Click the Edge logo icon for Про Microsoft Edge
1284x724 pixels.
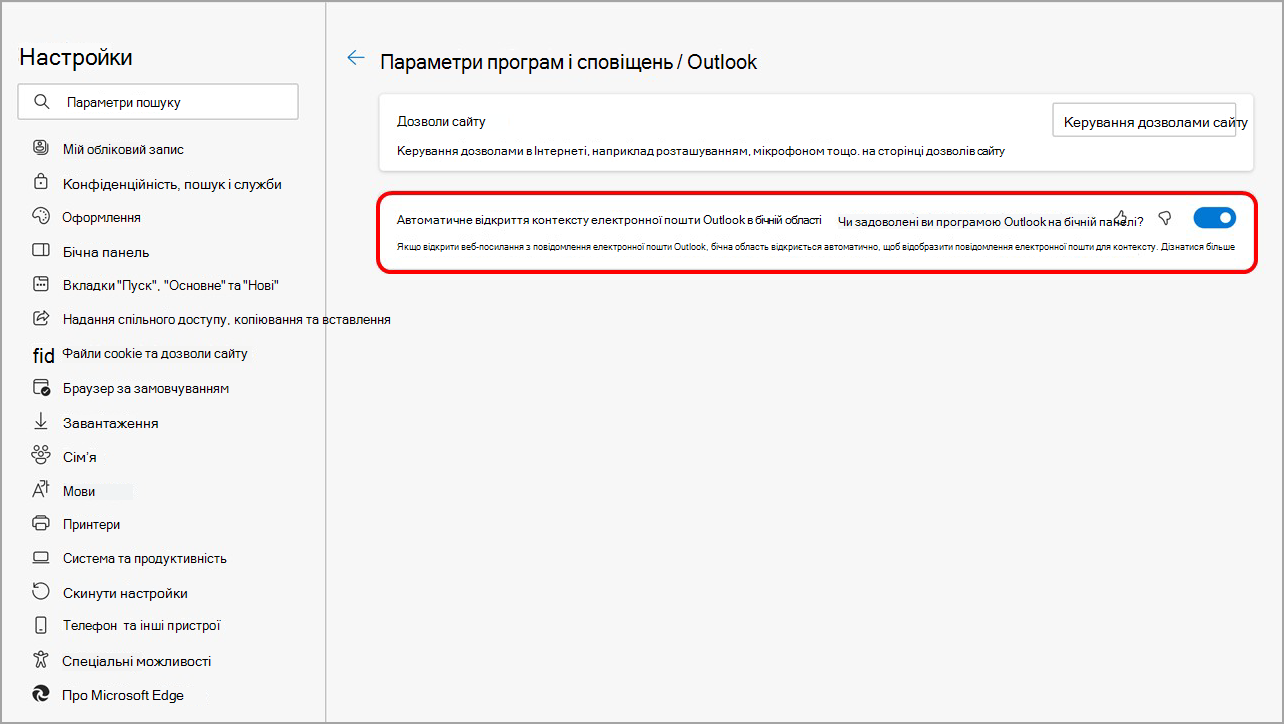tap(41, 694)
